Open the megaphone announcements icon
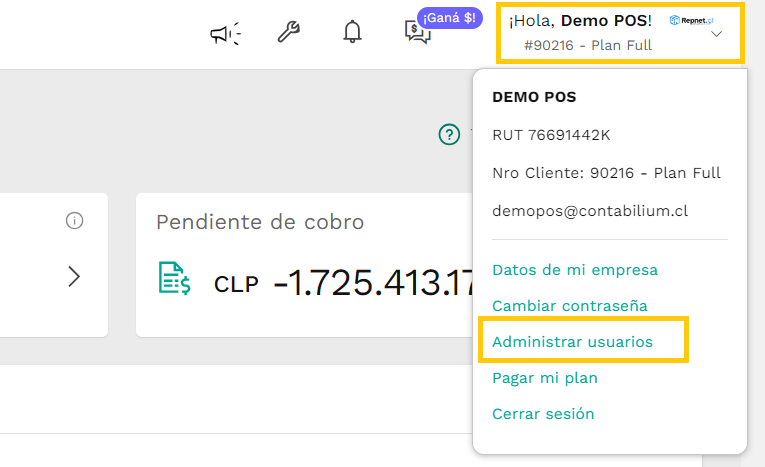The image size is (765, 467). (225, 33)
